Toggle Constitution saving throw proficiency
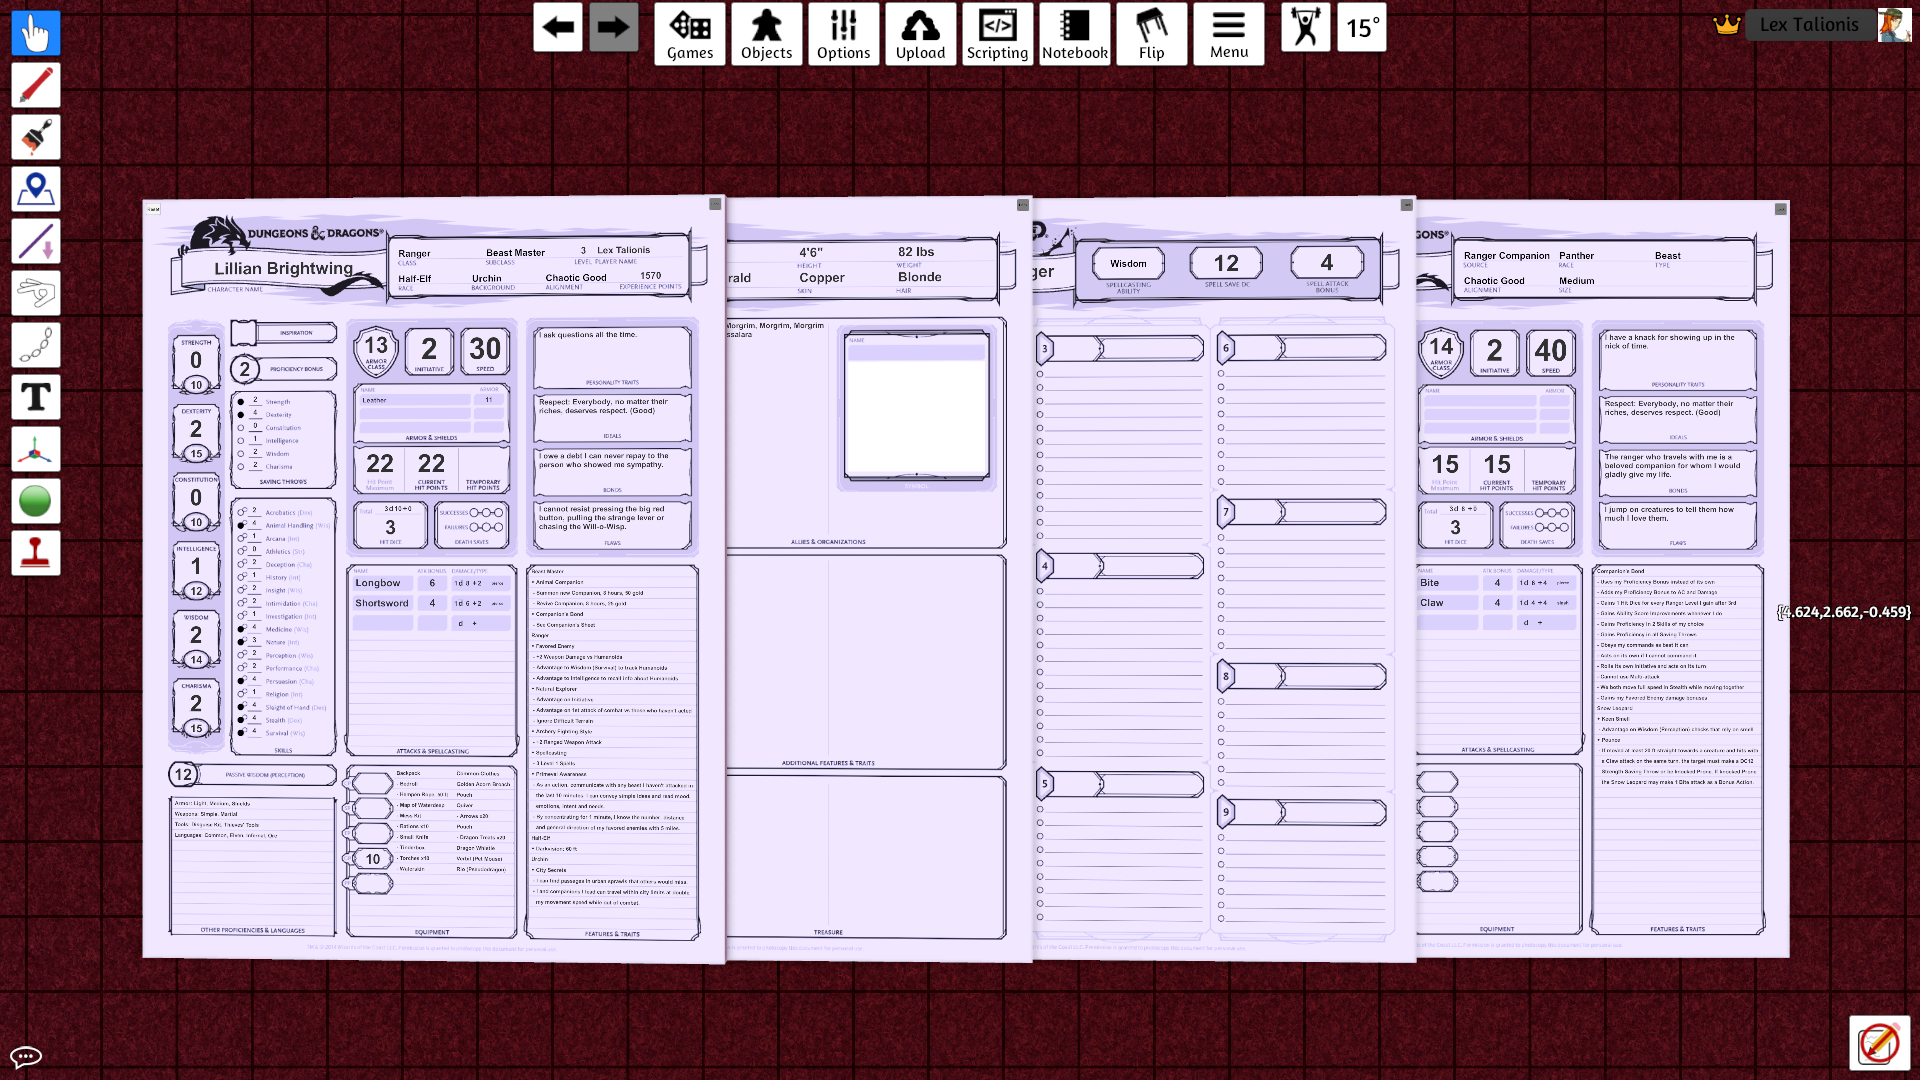Viewport: 1920px width, 1080px height. coord(241,427)
